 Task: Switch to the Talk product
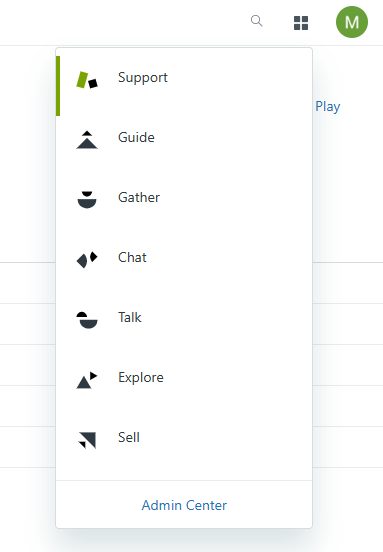pos(184,326)
